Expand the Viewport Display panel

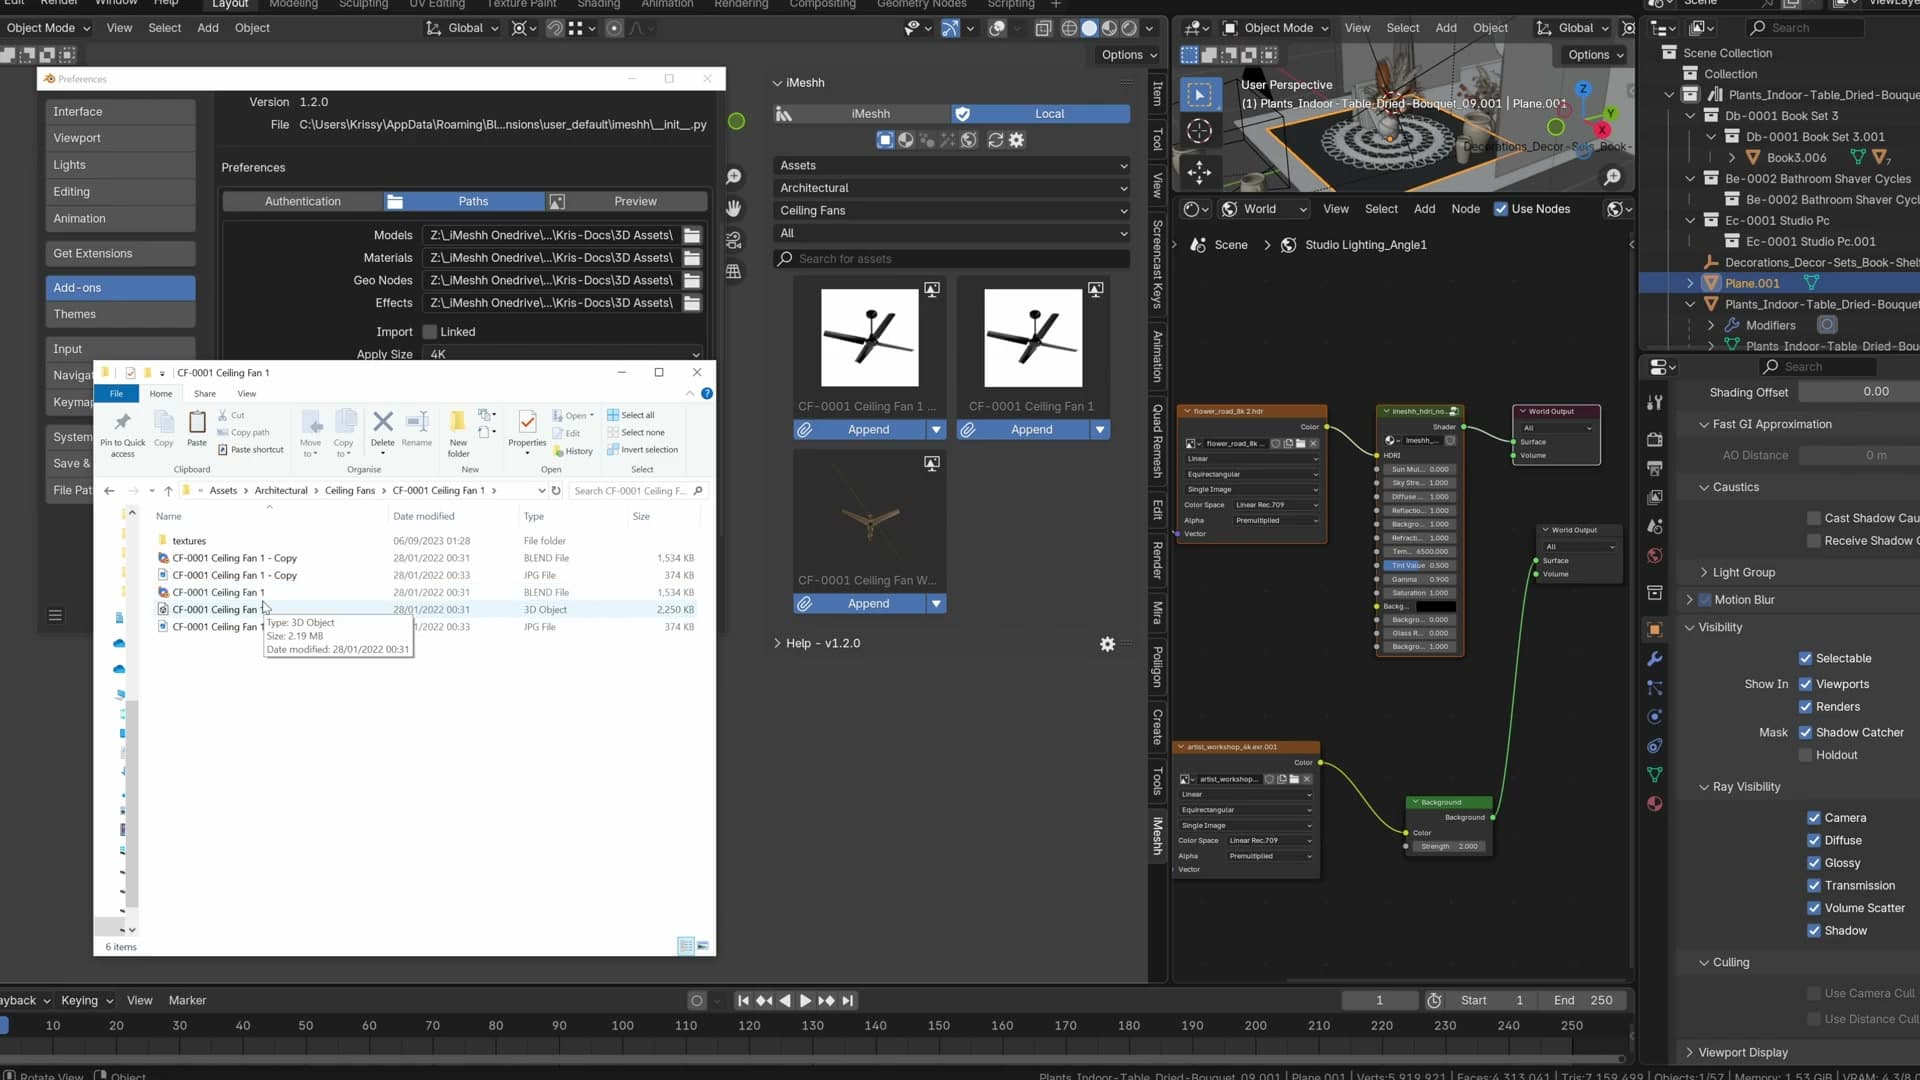click(x=1743, y=1053)
